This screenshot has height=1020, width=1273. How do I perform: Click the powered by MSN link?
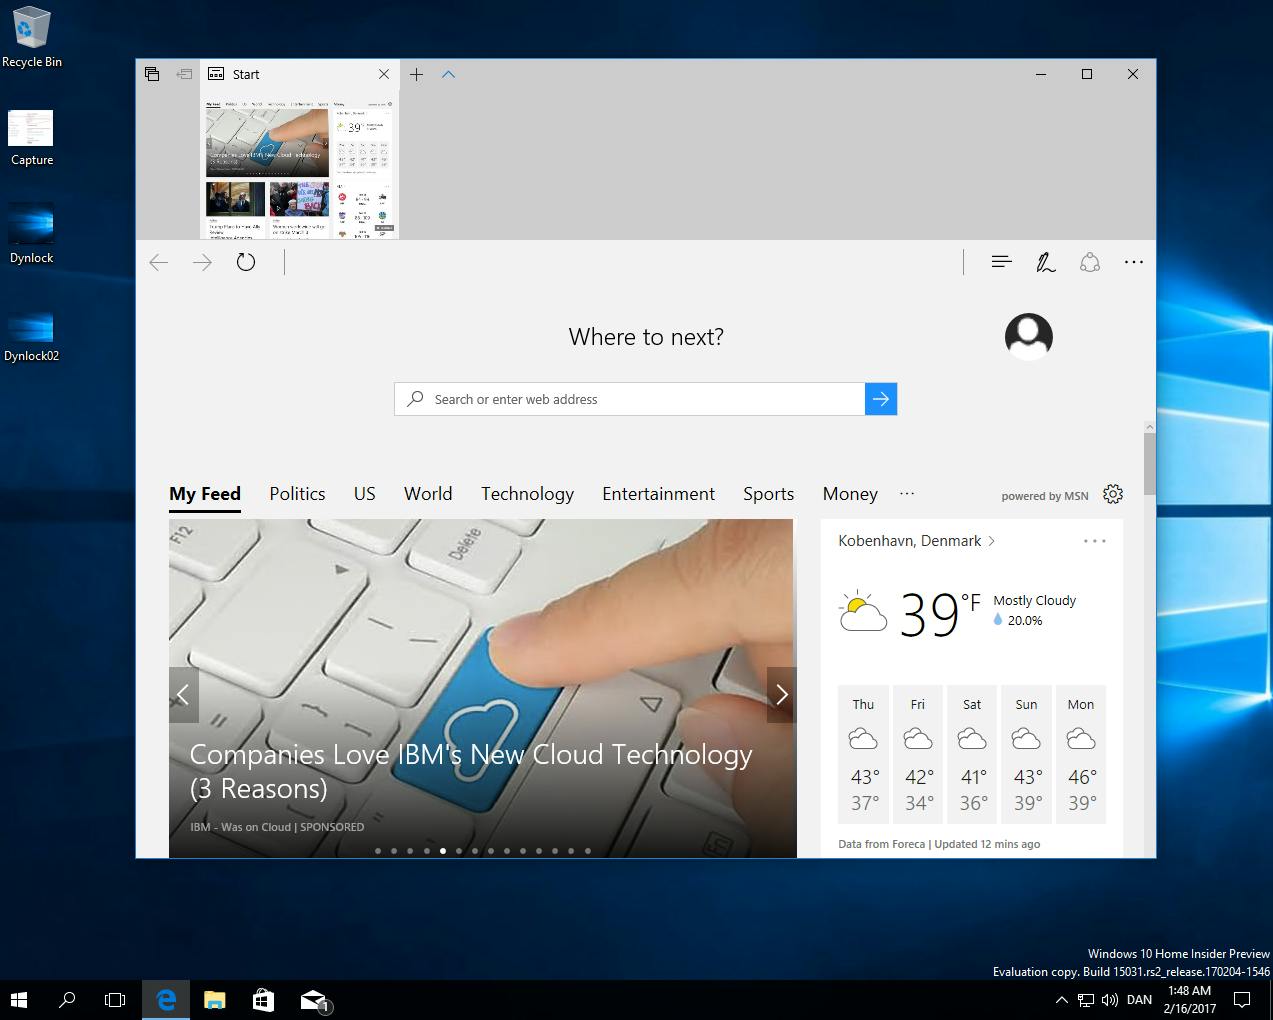tap(1045, 496)
